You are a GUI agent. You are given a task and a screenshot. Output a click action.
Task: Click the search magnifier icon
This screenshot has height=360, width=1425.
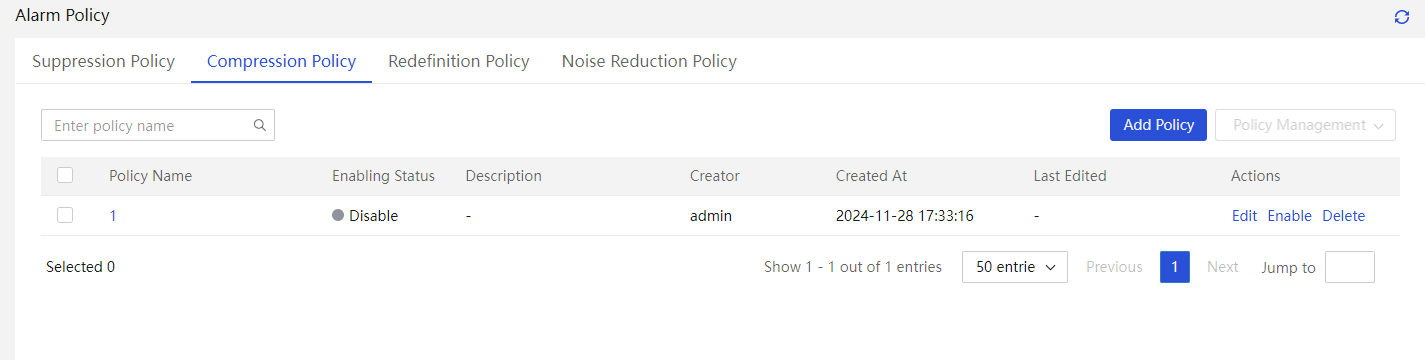[x=259, y=125]
